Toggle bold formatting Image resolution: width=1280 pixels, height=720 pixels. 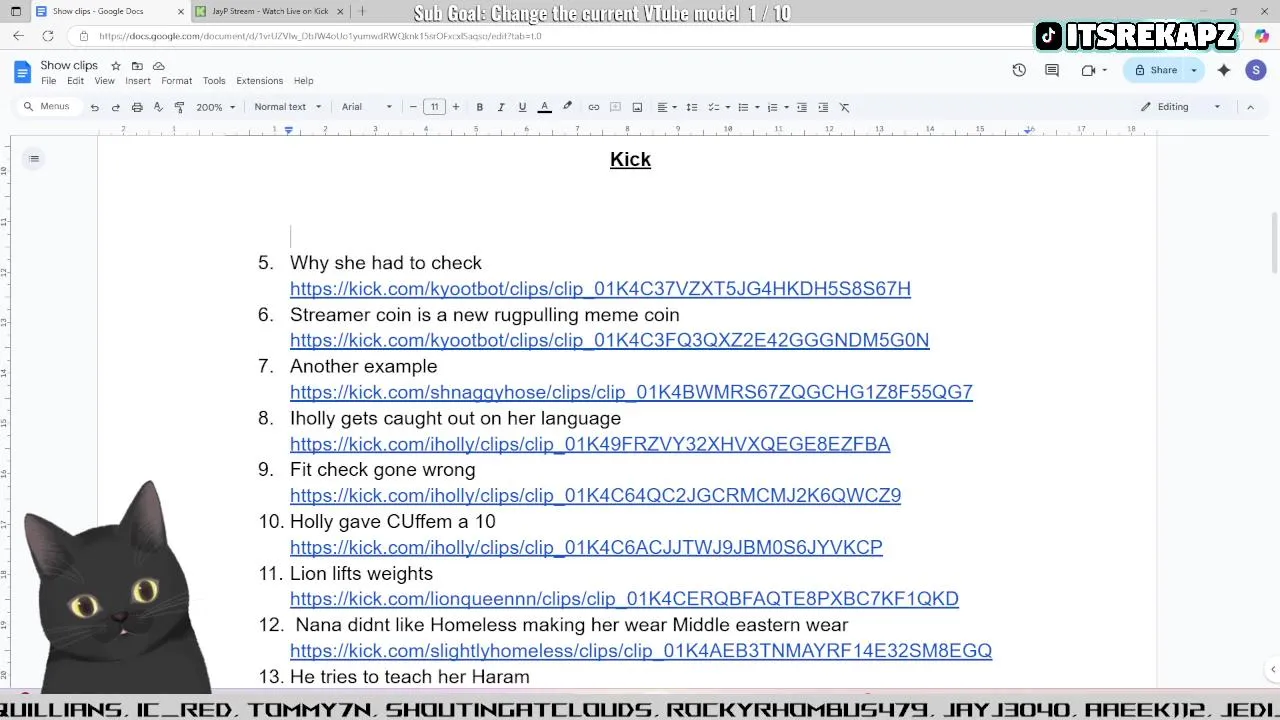[480, 107]
